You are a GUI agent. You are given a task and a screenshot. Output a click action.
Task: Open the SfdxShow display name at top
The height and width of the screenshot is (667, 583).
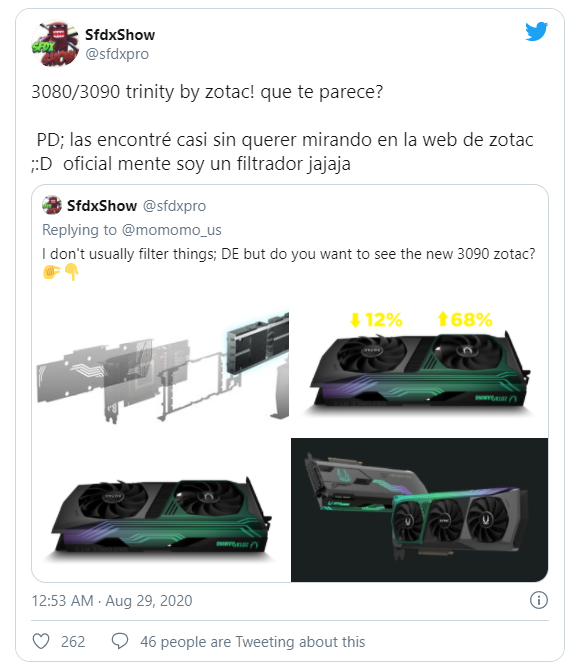(x=120, y=35)
